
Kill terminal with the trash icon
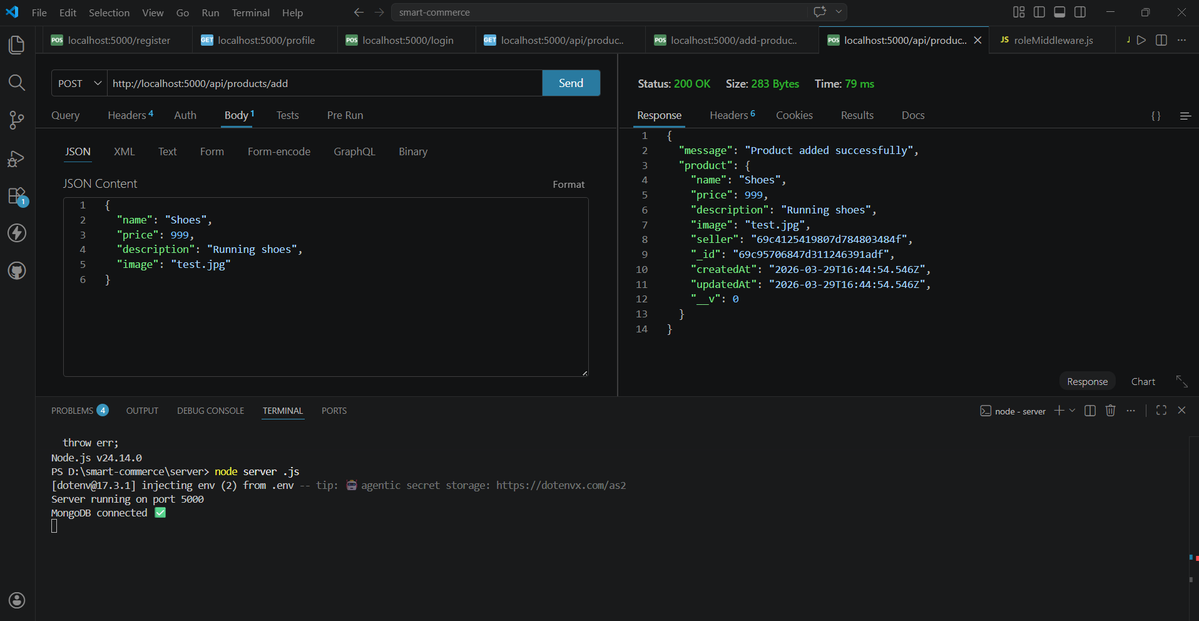pos(1111,411)
